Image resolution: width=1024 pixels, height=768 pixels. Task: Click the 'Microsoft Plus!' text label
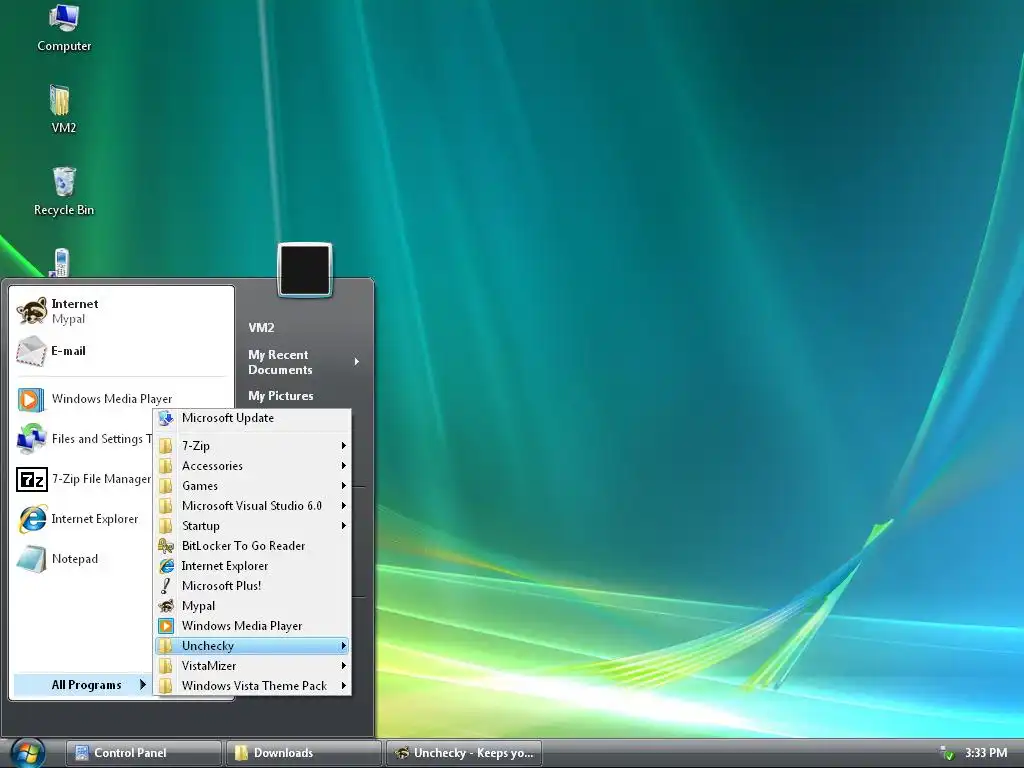[x=221, y=586]
